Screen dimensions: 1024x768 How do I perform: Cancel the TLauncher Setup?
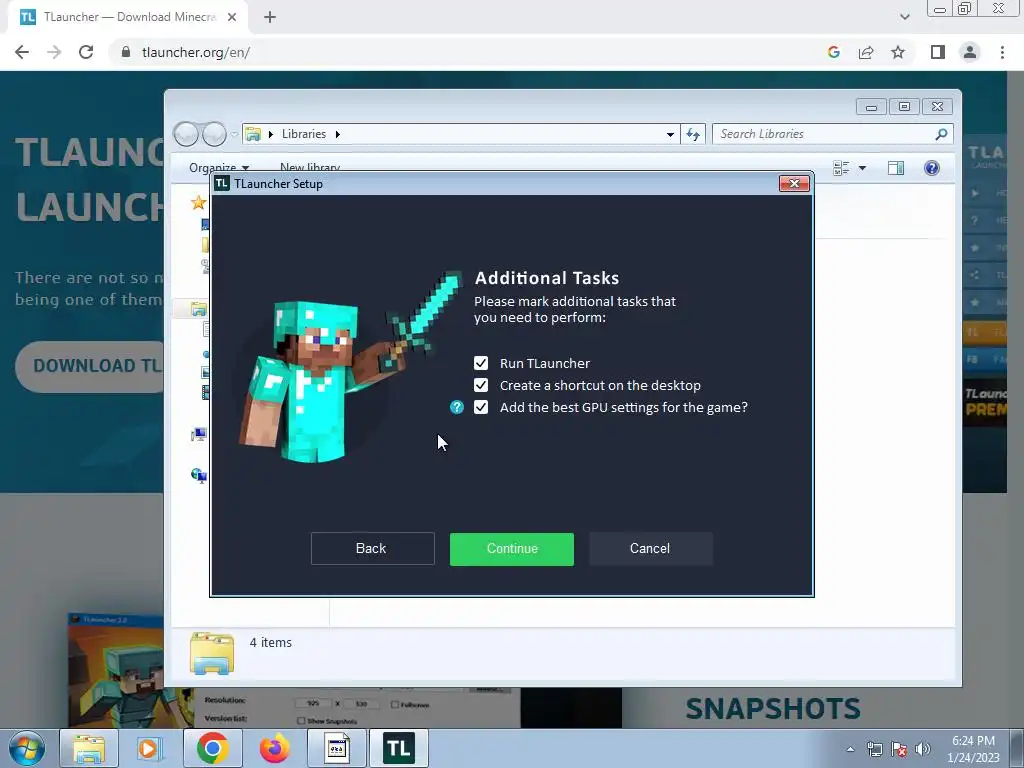650,549
